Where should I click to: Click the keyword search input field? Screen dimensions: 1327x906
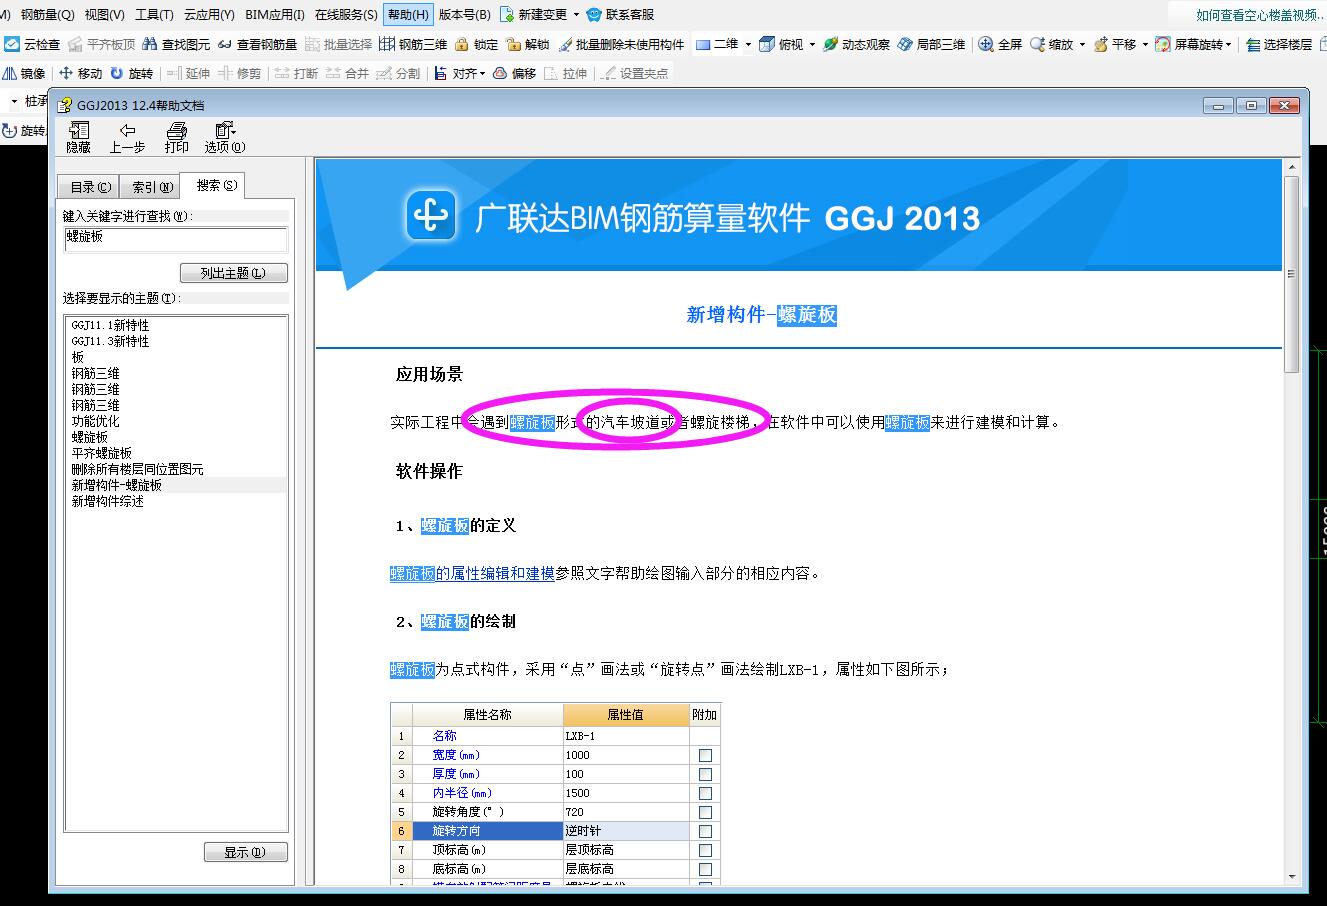pyautogui.click(x=175, y=238)
